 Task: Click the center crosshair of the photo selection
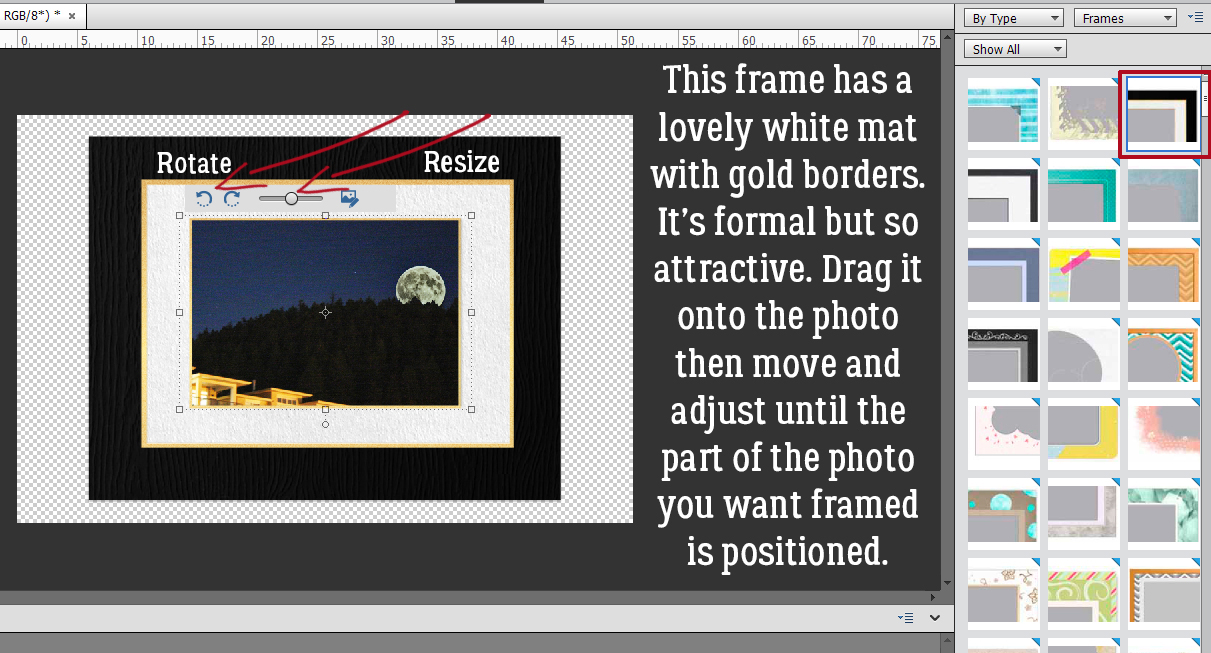point(325,312)
